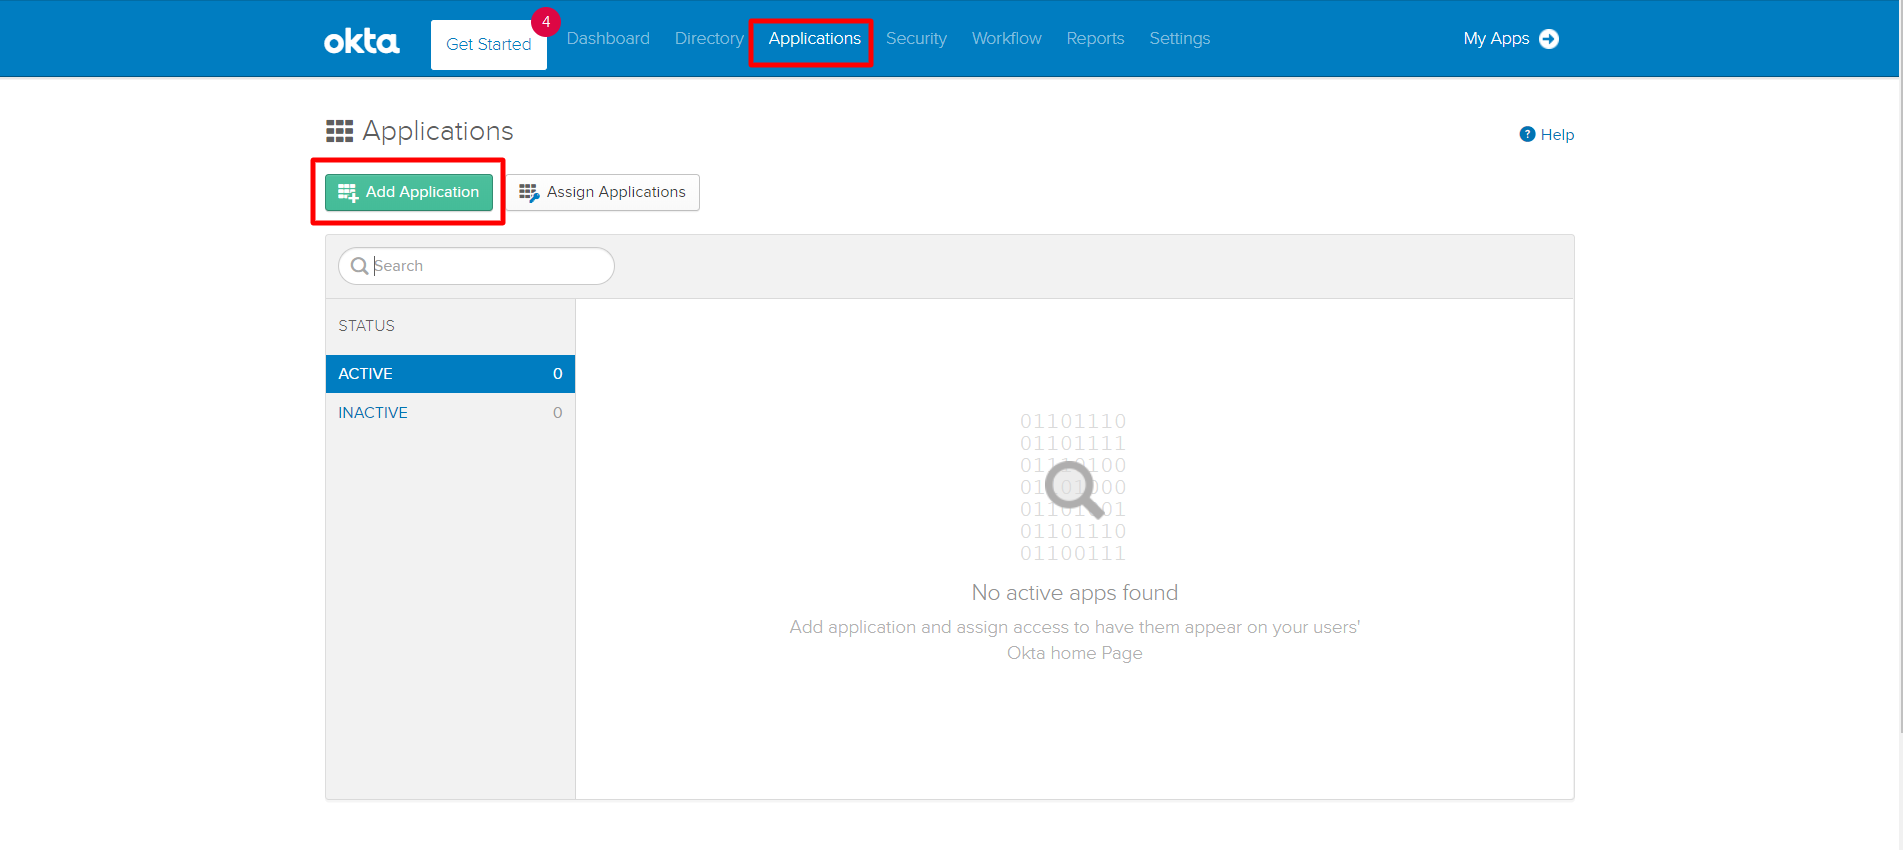The width and height of the screenshot is (1903, 850).
Task: Click the Applications page heading
Action: 438,131
